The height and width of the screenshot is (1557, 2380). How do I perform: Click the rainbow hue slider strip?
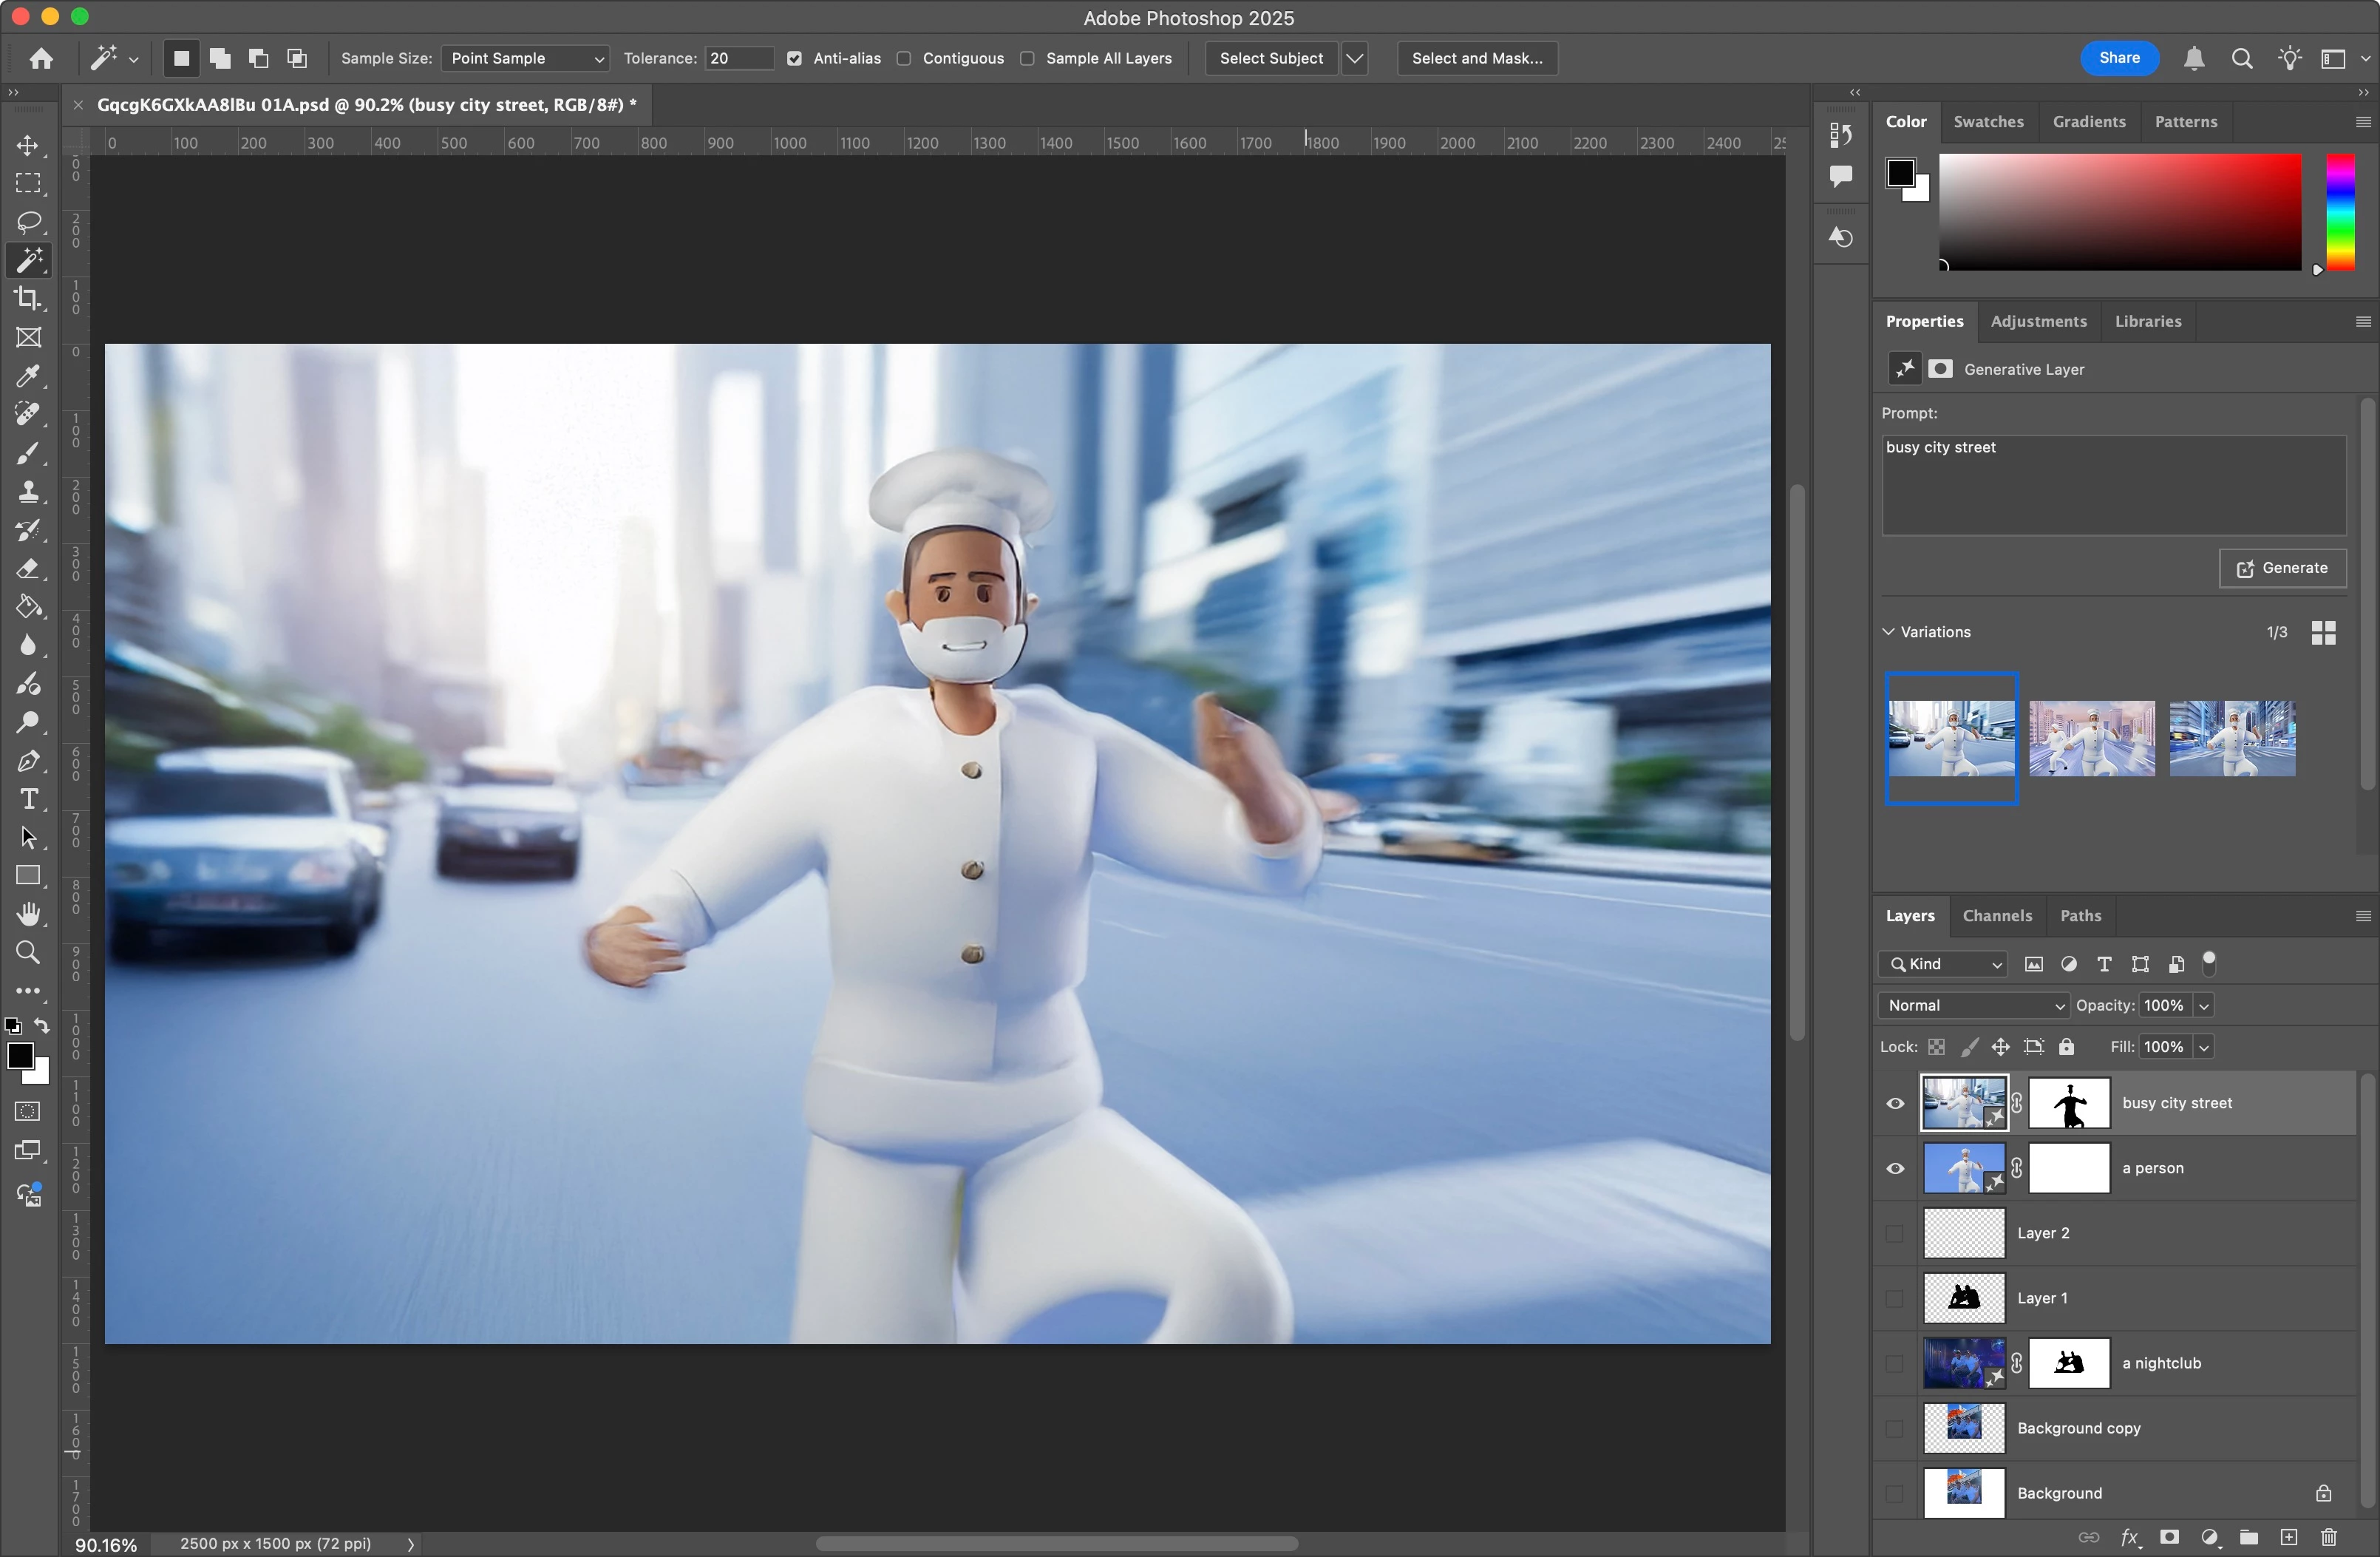coord(2339,211)
